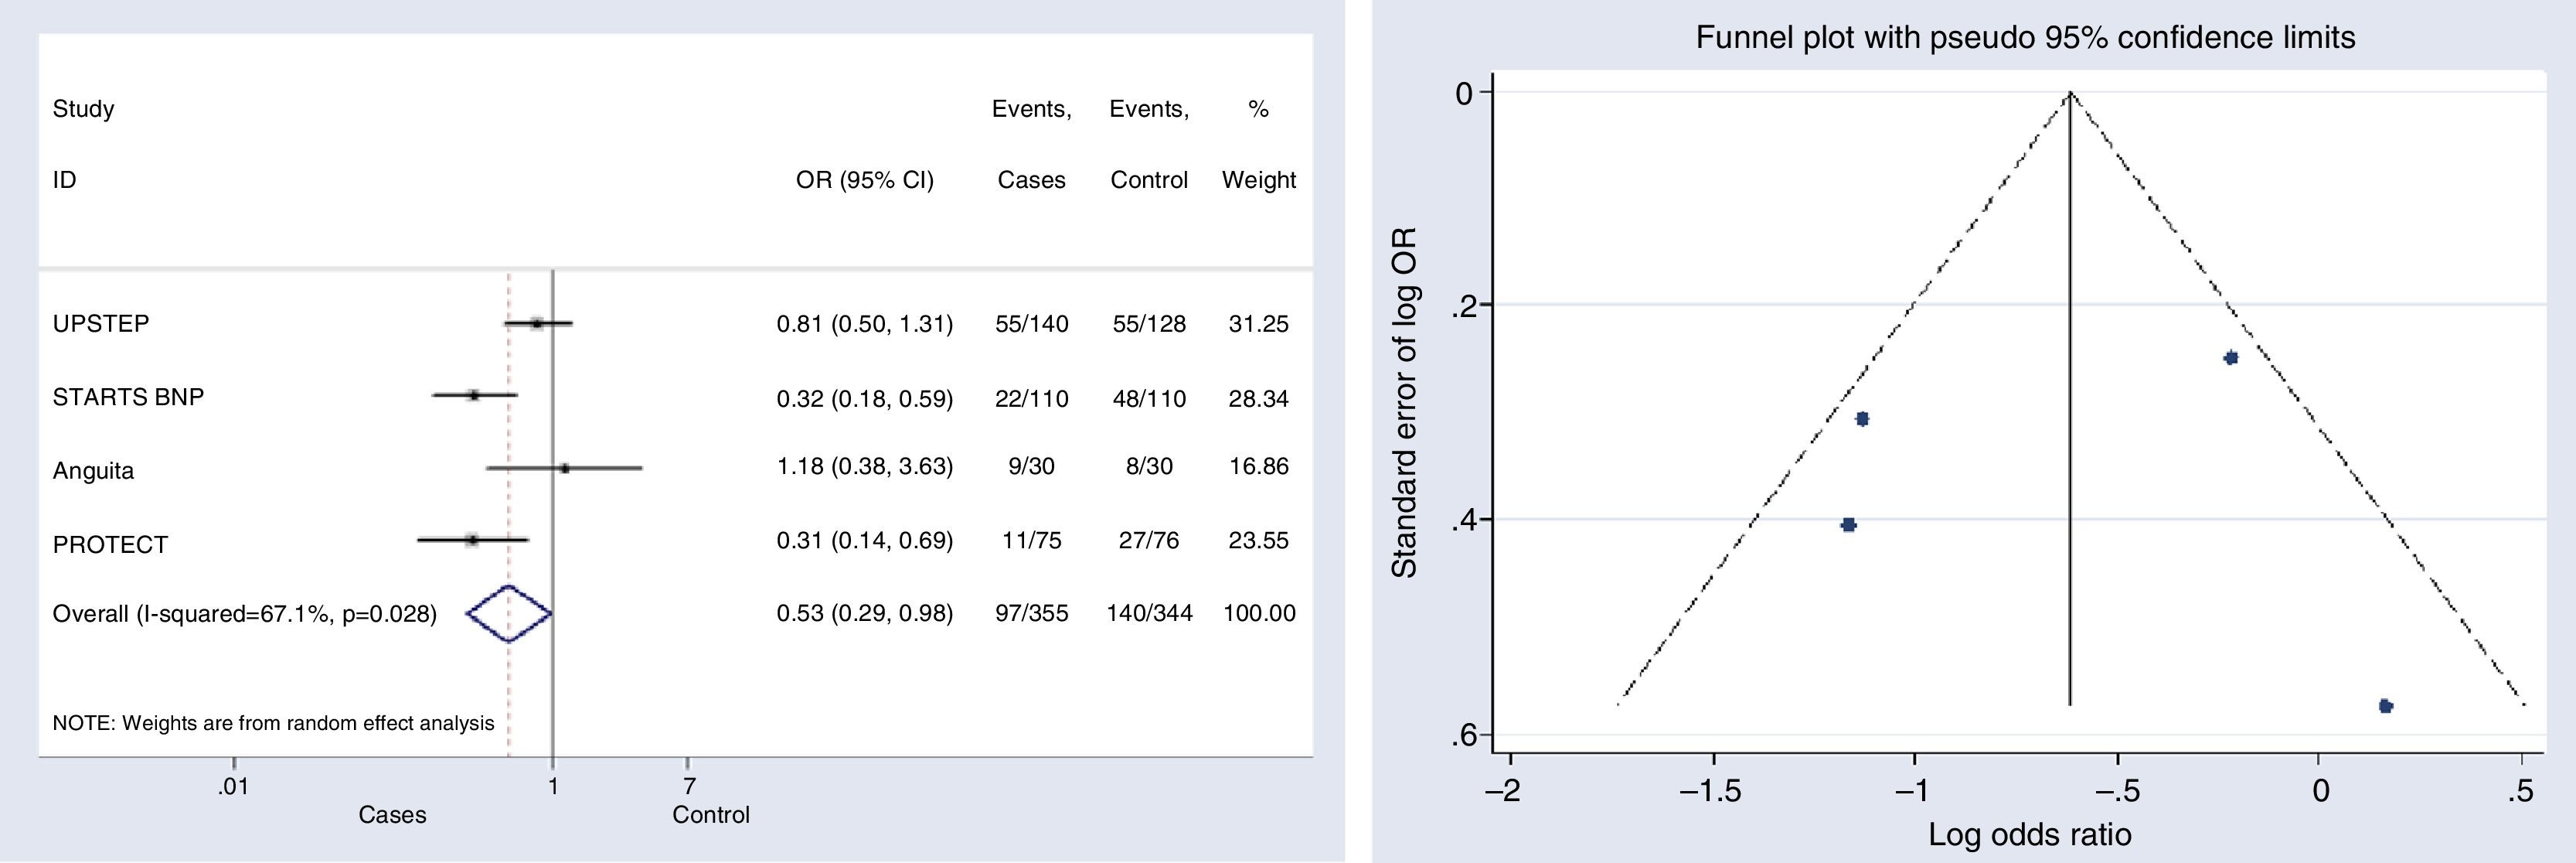This screenshot has height=863, width=2576.
Task: Click the UPSTEP study label
Action: coord(101,324)
